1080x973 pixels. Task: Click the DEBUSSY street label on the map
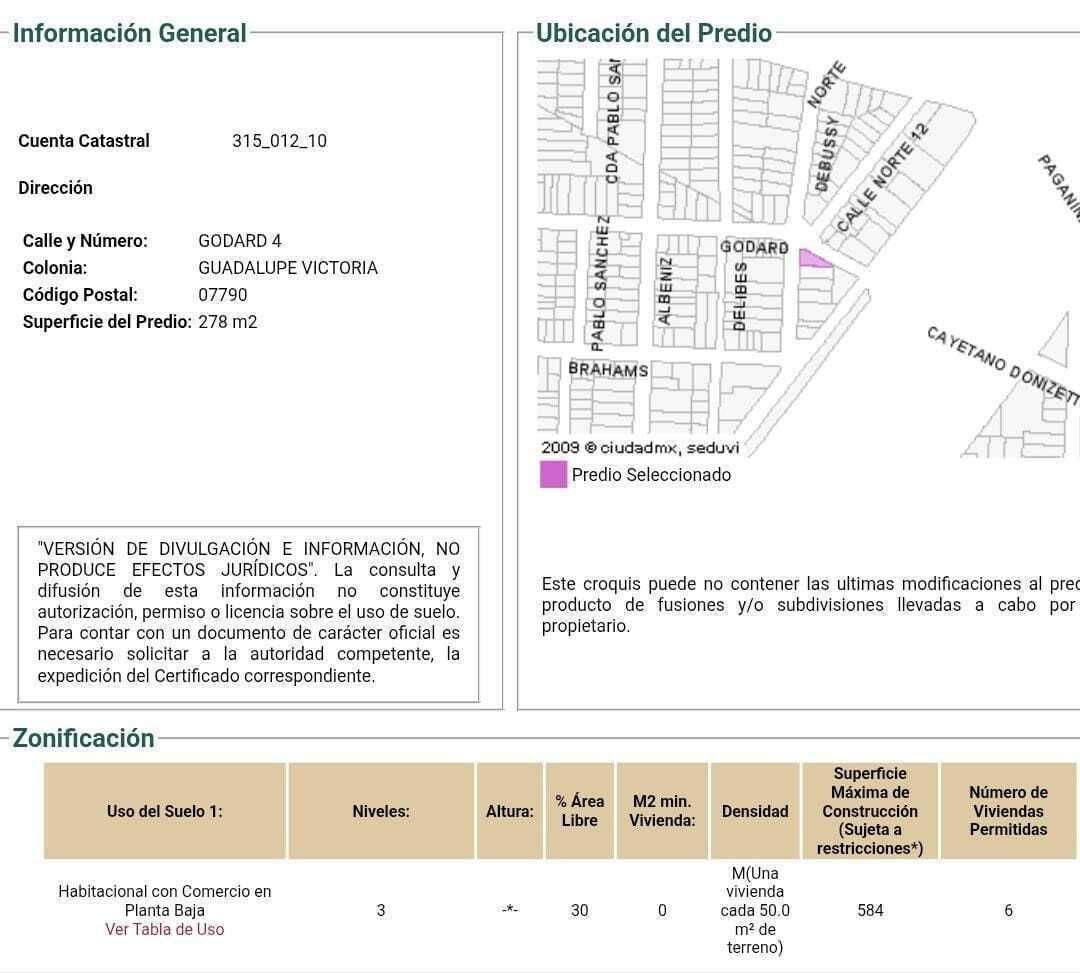[x=826, y=153]
